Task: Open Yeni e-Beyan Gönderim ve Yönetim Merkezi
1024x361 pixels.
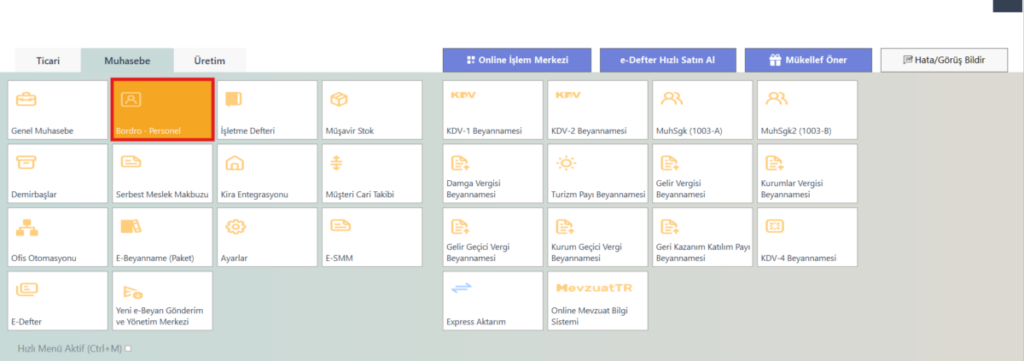Action: [x=163, y=301]
